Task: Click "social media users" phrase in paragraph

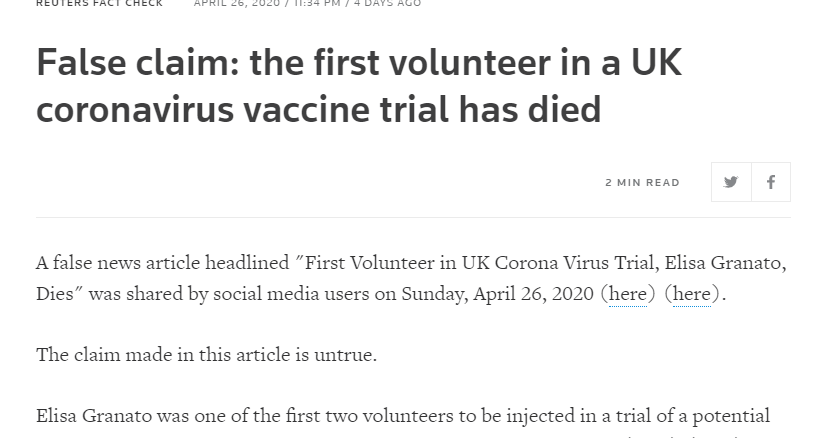Action: pos(291,294)
